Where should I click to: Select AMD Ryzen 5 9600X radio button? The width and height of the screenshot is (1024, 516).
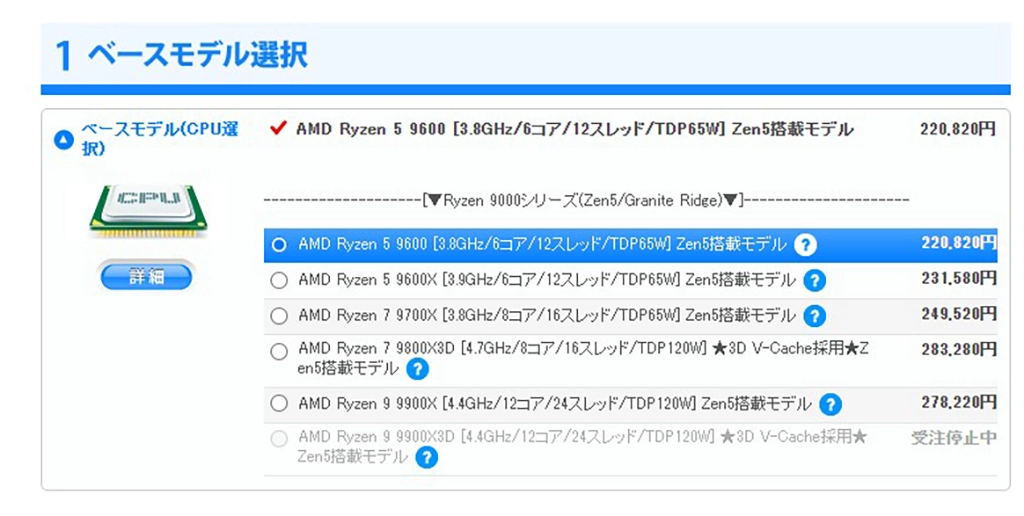(279, 280)
